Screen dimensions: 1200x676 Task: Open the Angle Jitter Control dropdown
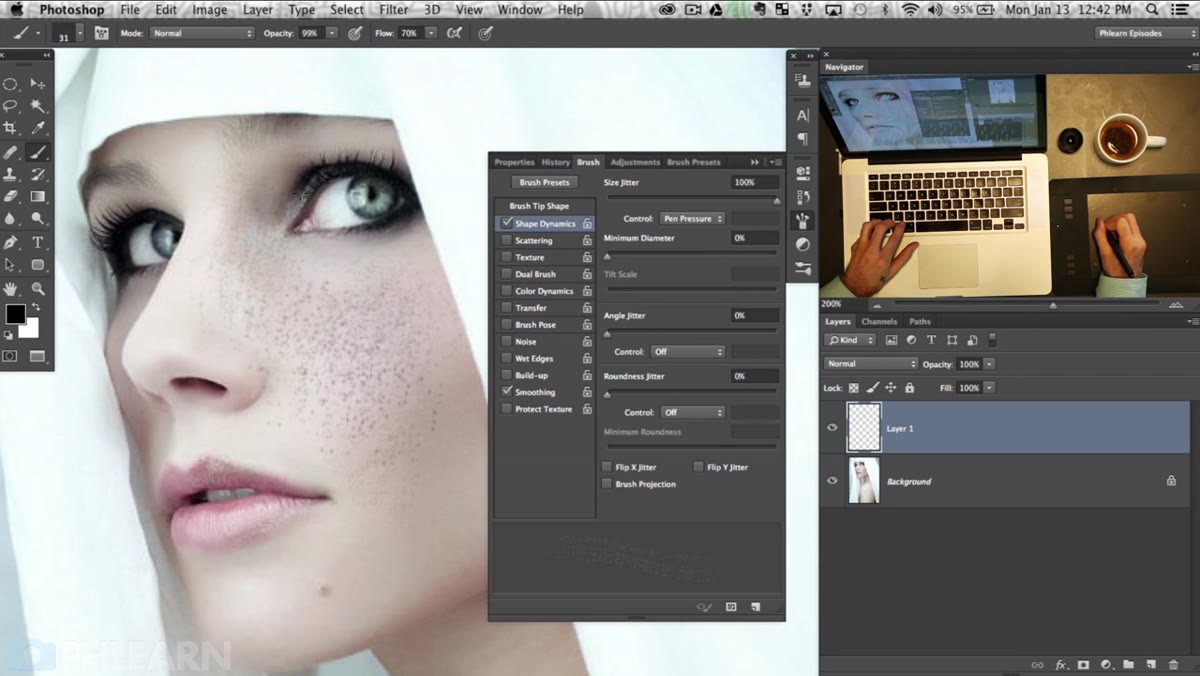click(x=687, y=352)
